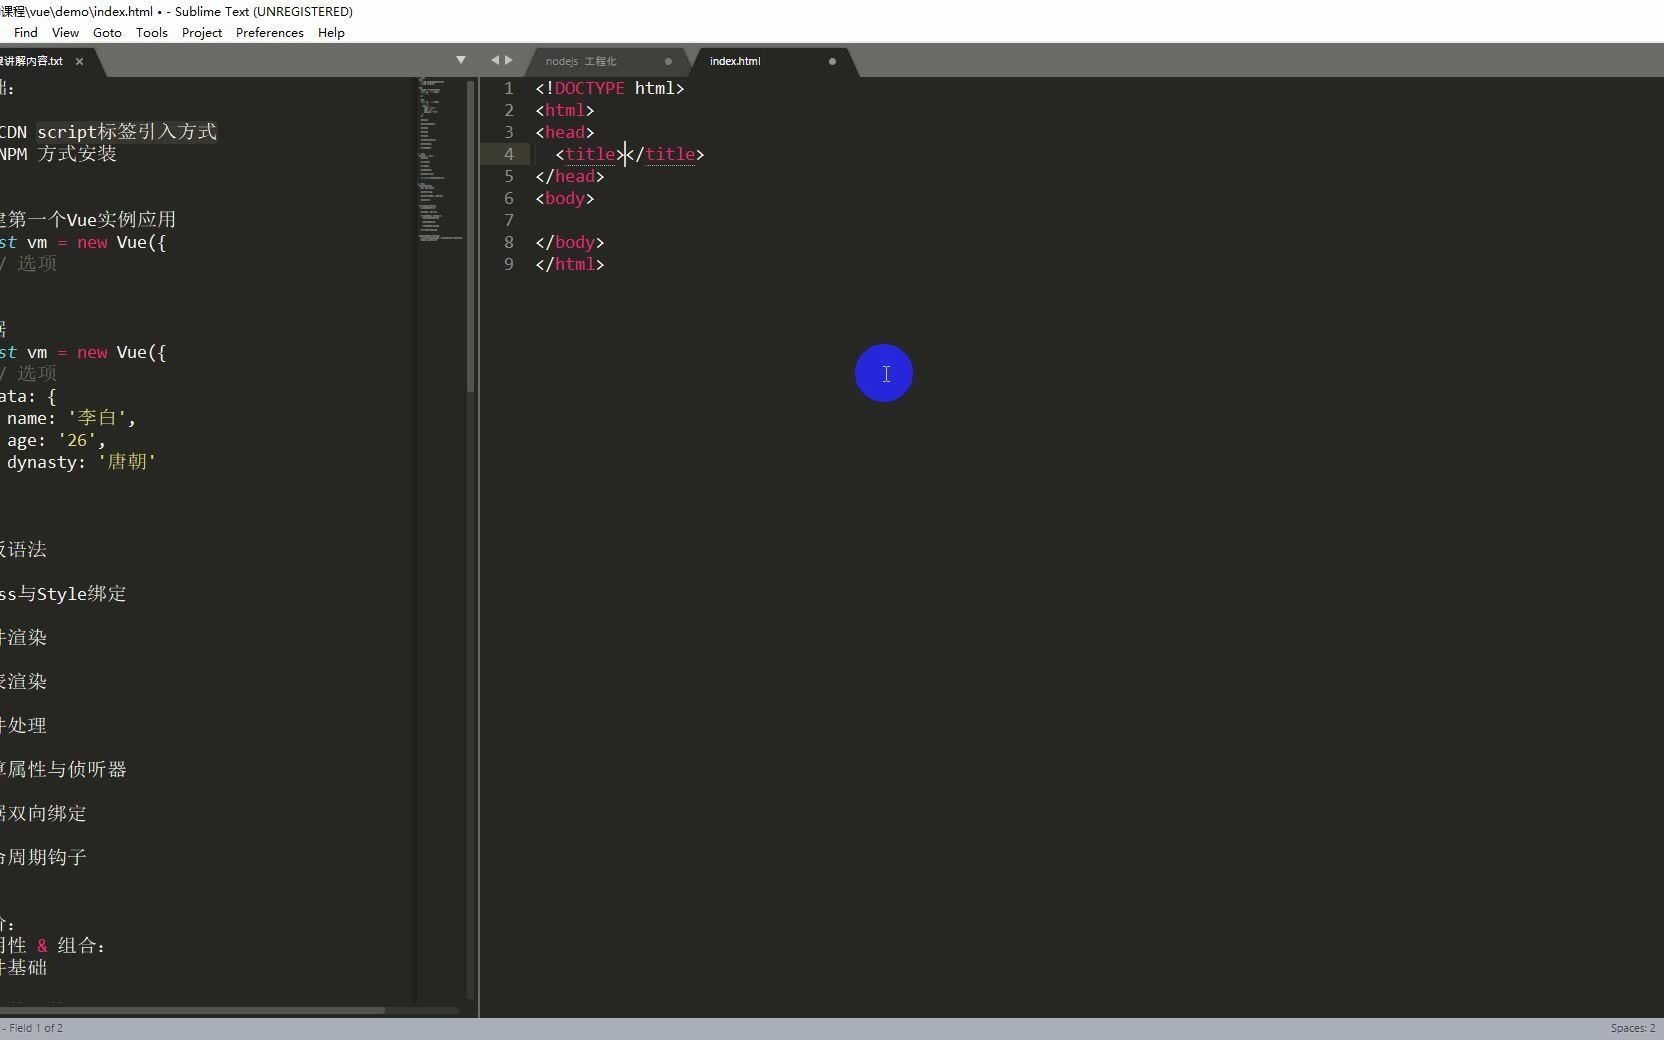
Task: Click the left pane horizontal scrollbar
Action: [192, 1010]
